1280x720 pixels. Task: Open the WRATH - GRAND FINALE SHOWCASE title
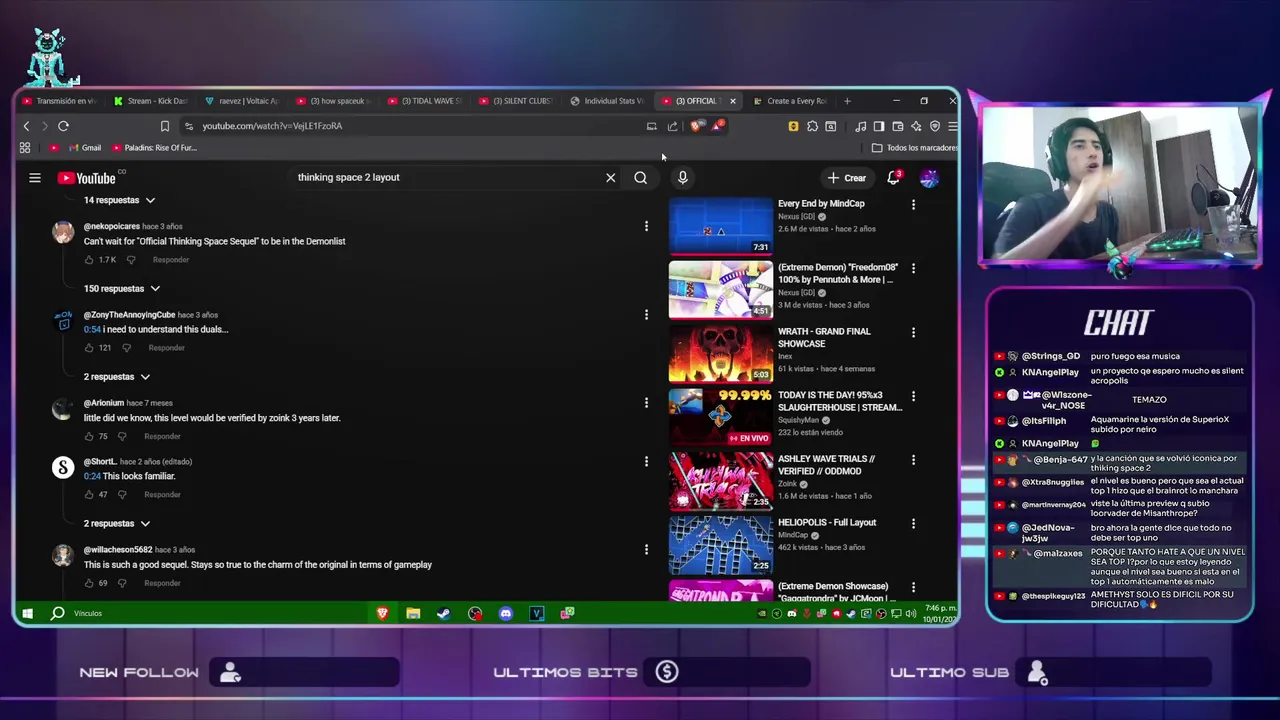click(824, 338)
